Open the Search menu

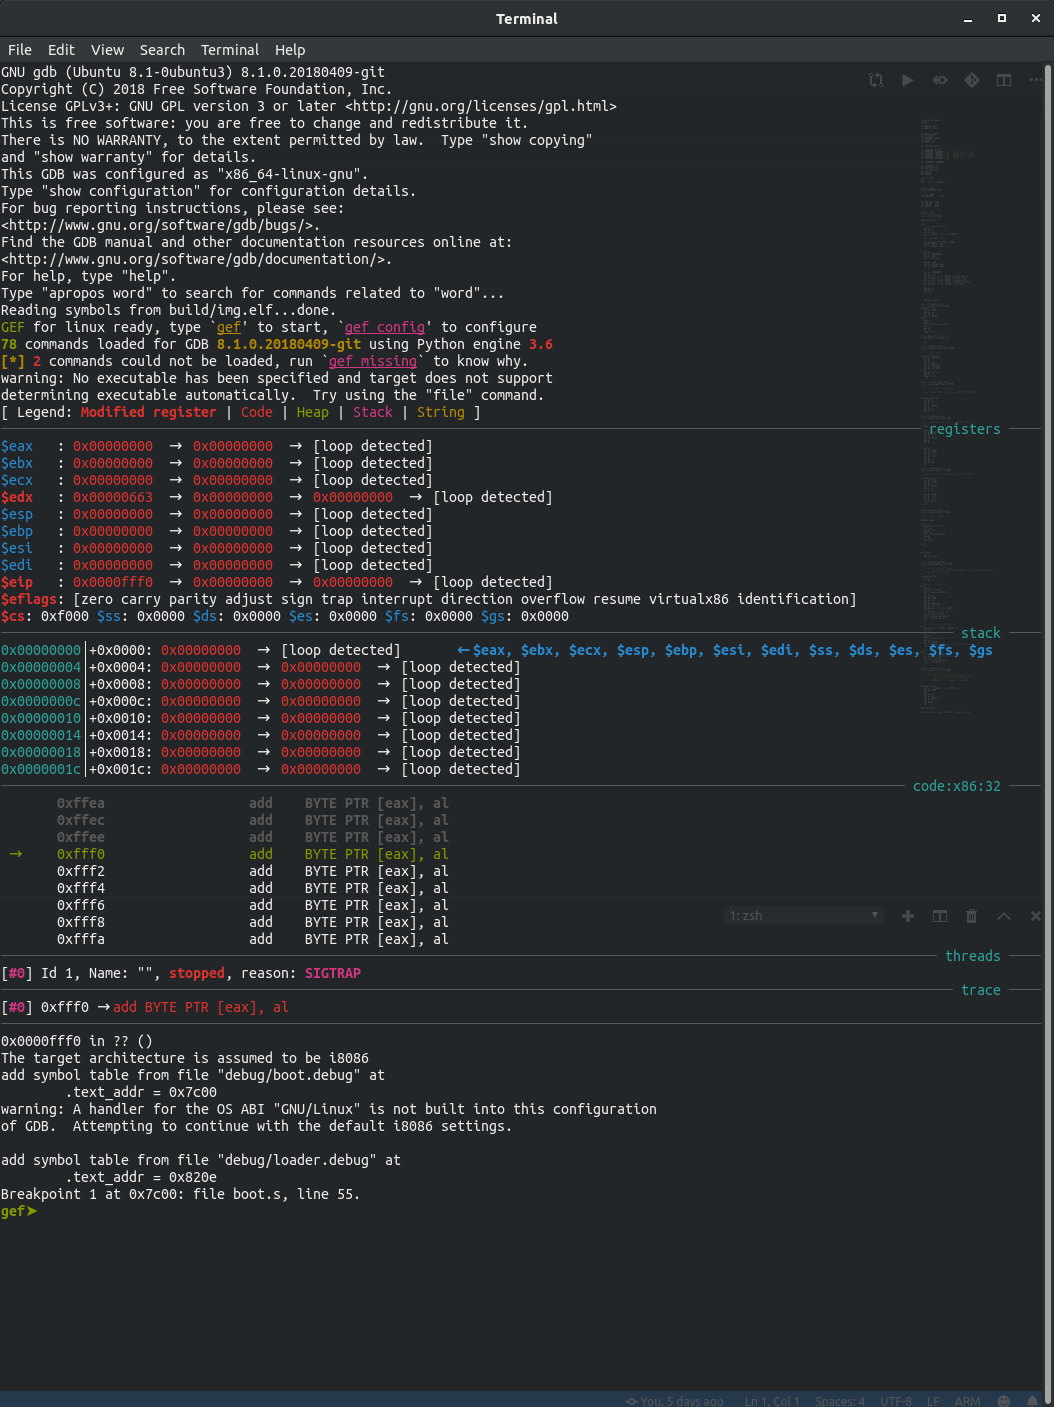(x=162, y=50)
